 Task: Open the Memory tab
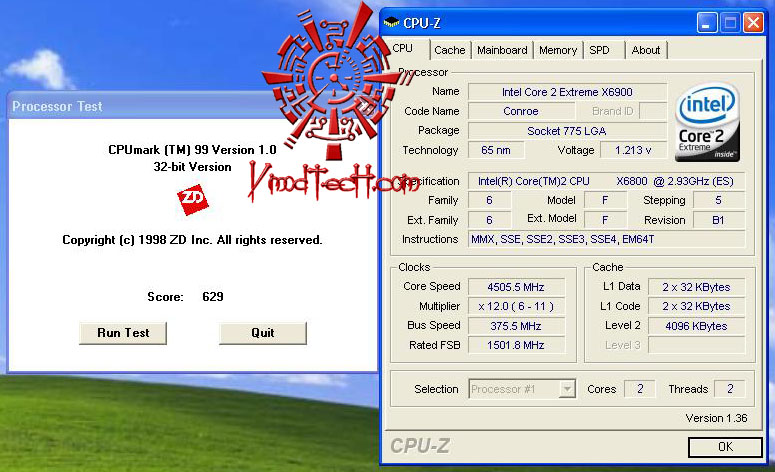click(x=558, y=50)
